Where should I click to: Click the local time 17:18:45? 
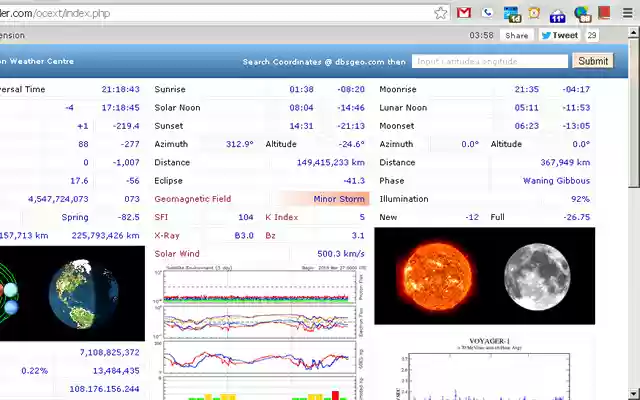coord(120,108)
